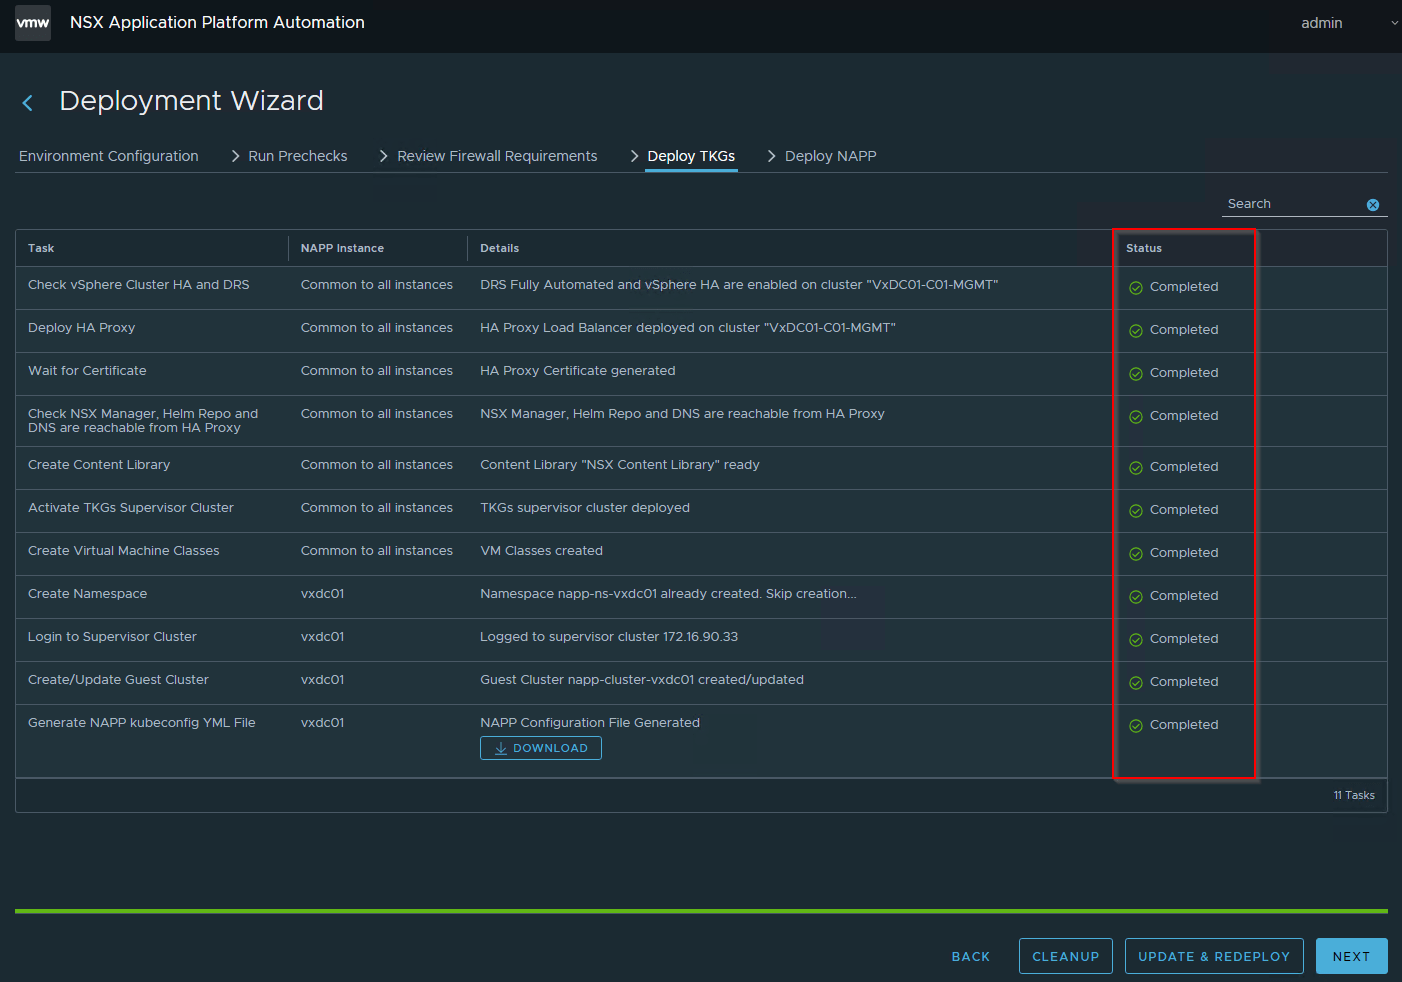
Task: Click the completed check icon for Deploy HA Proxy
Action: (1136, 331)
